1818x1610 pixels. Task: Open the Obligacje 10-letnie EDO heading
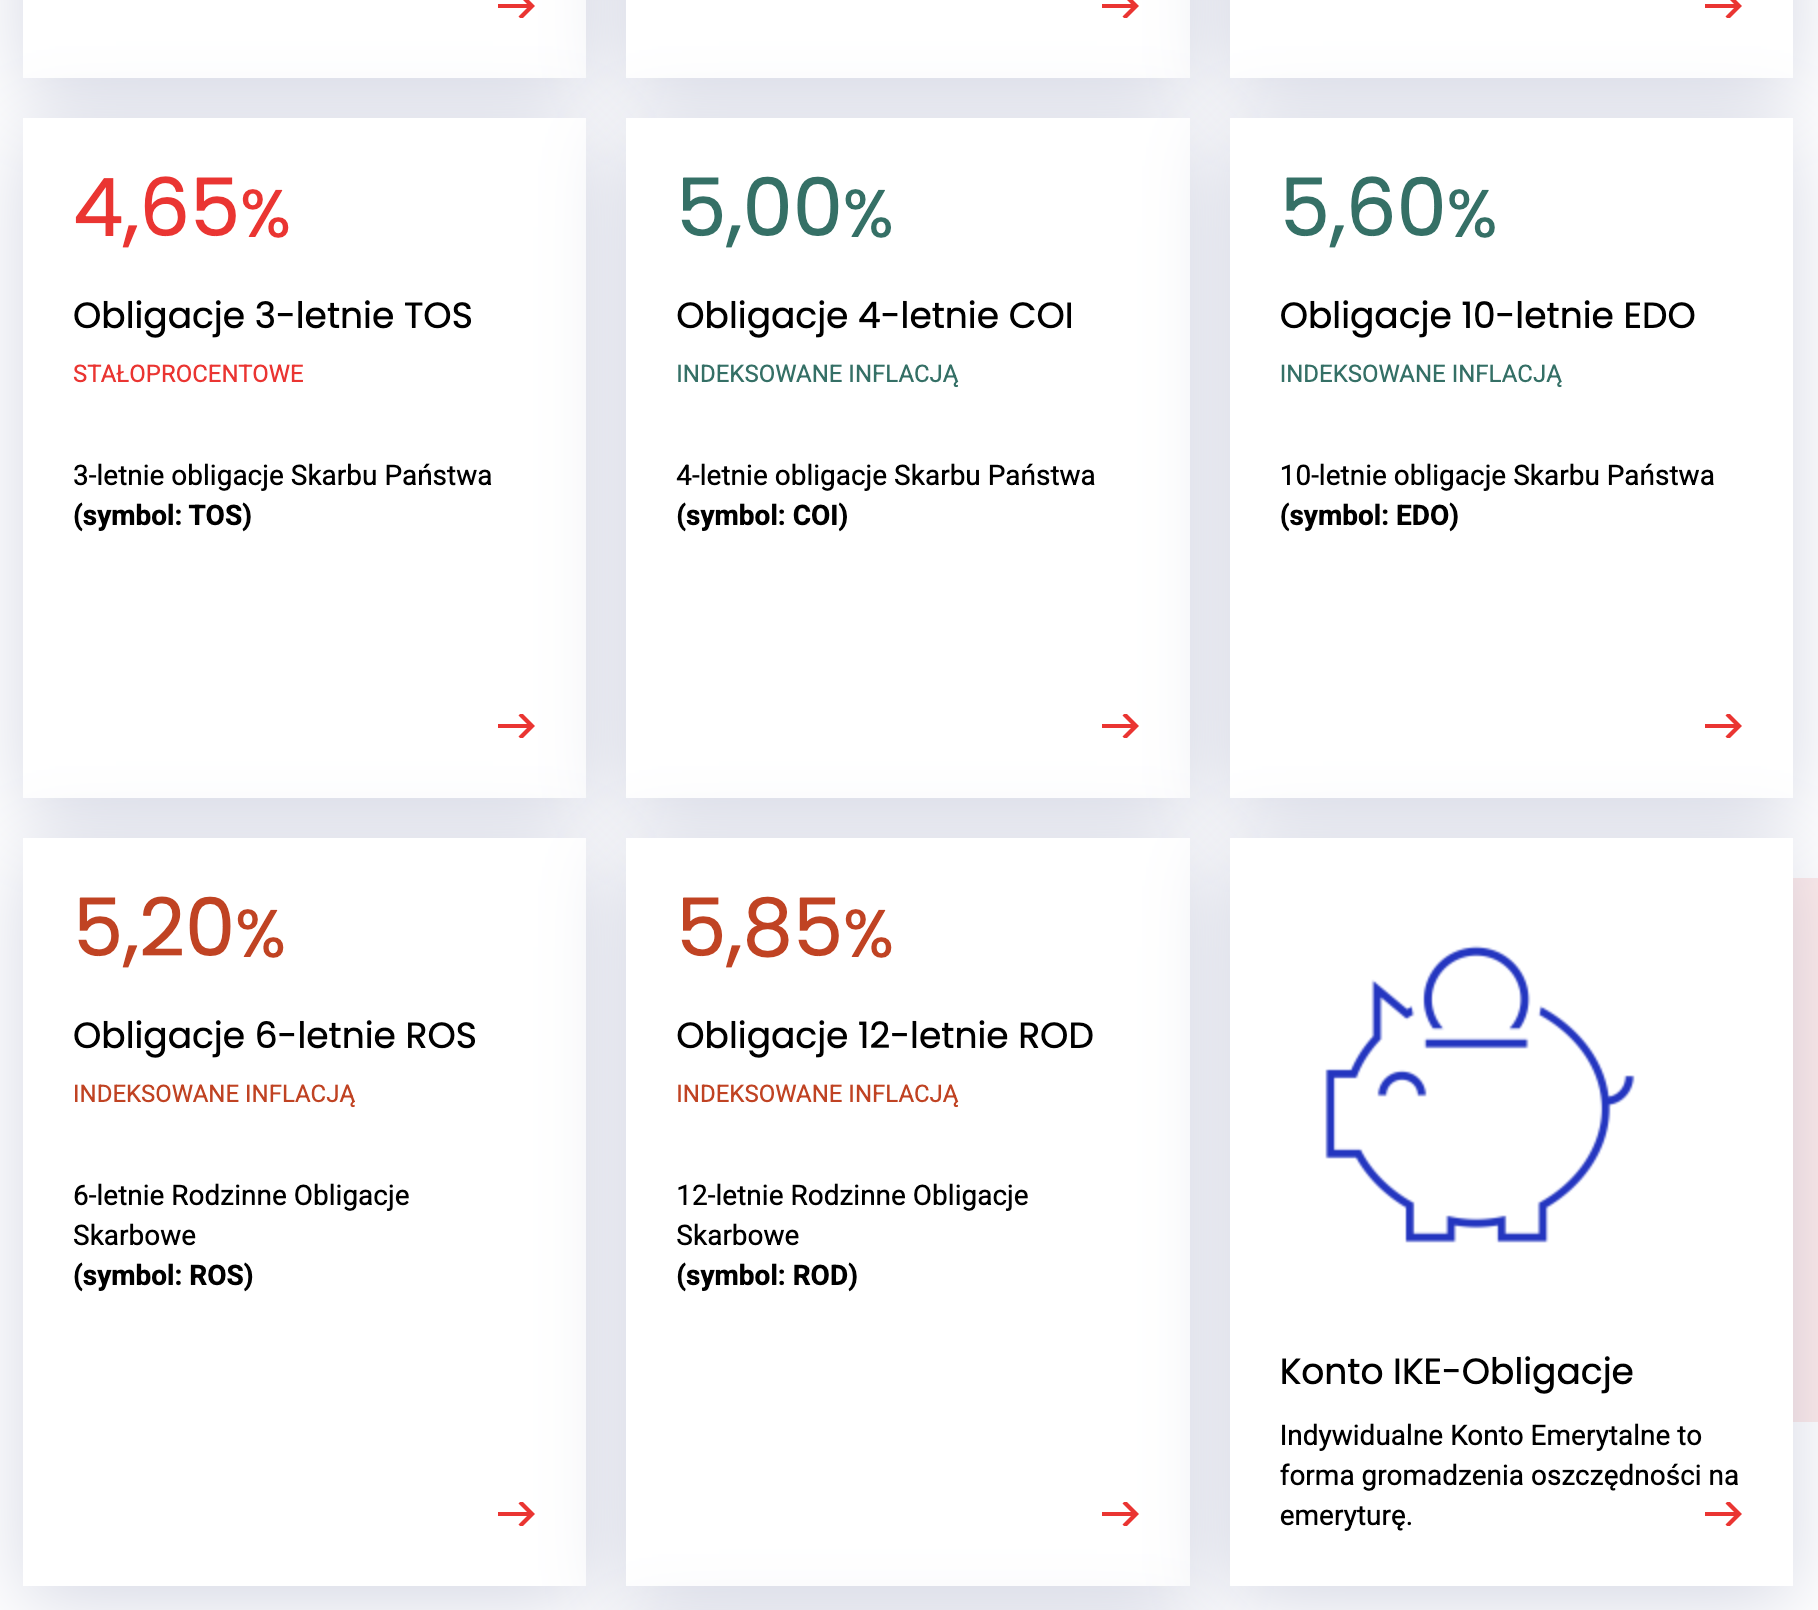click(x=1487, y=316)
